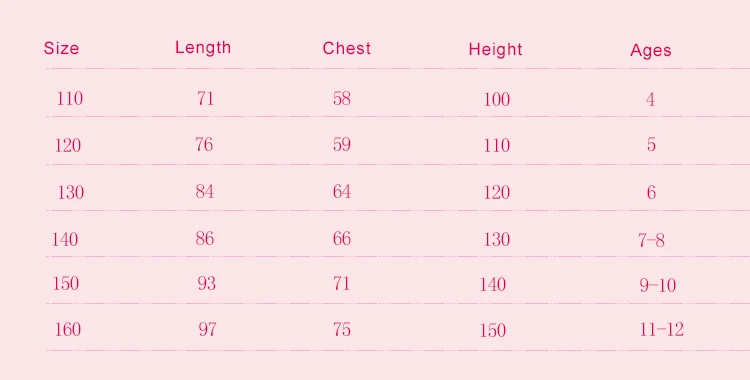The height and width of the screenshot is (380, 750).
Task: Click the length value 84
Action: coord(204,191)
